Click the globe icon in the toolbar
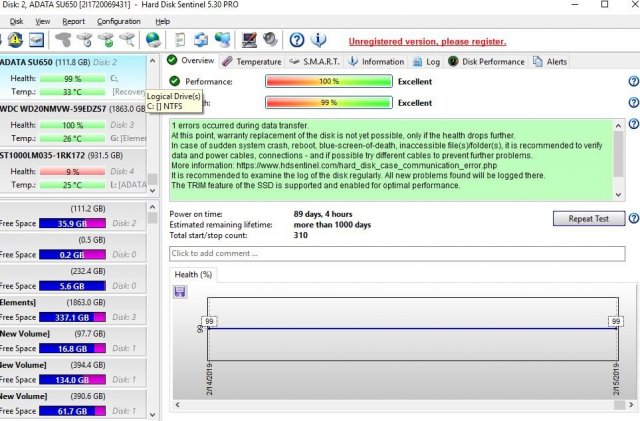This screenshot has height=421, width=640. [x=153, y=40]
